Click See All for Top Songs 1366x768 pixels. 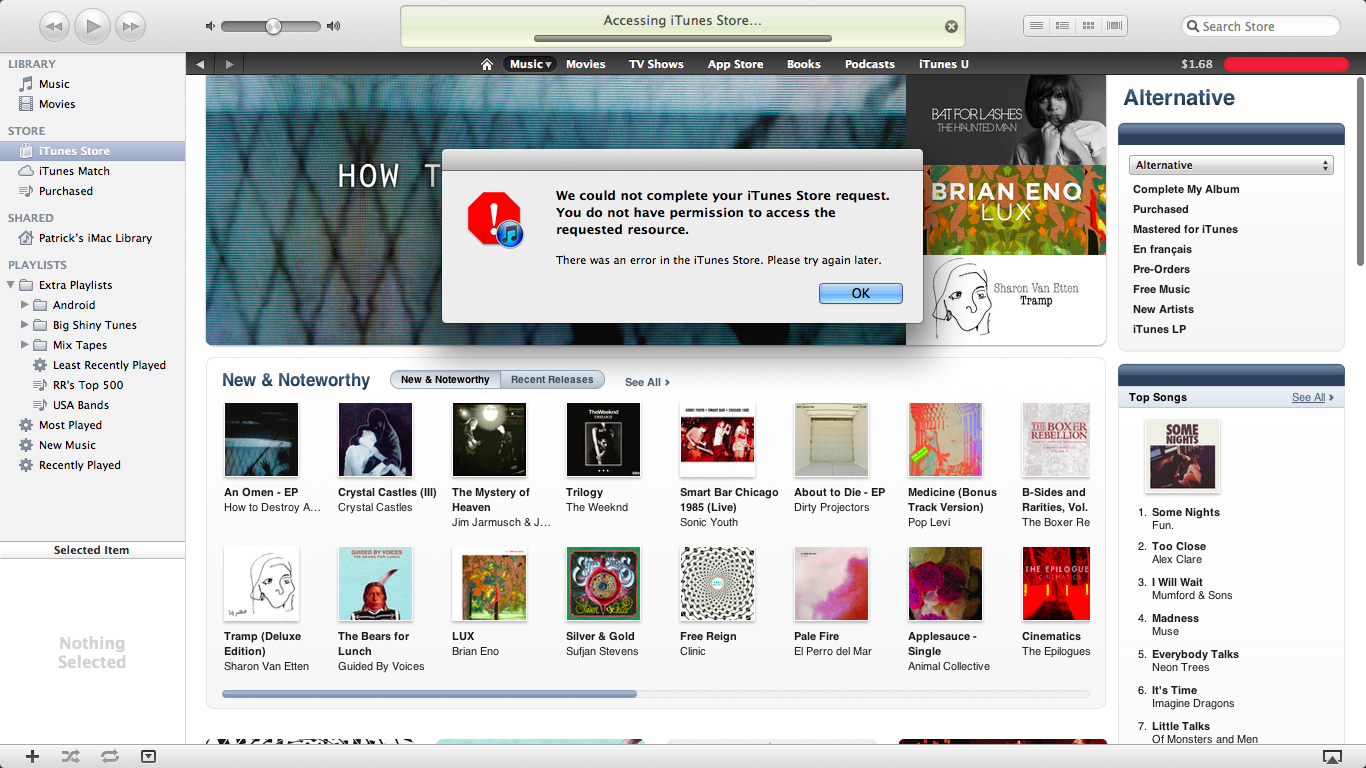coord(1312,397)
